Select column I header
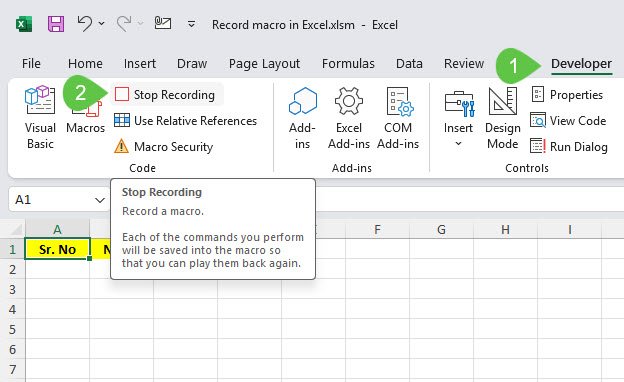624x382 pixels. tap(569, 230)
